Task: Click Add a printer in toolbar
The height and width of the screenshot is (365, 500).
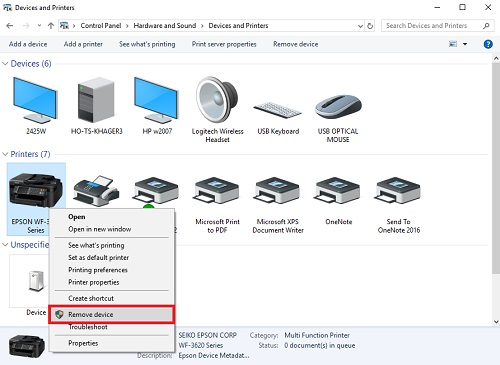Action: click(x=83, y=44)
